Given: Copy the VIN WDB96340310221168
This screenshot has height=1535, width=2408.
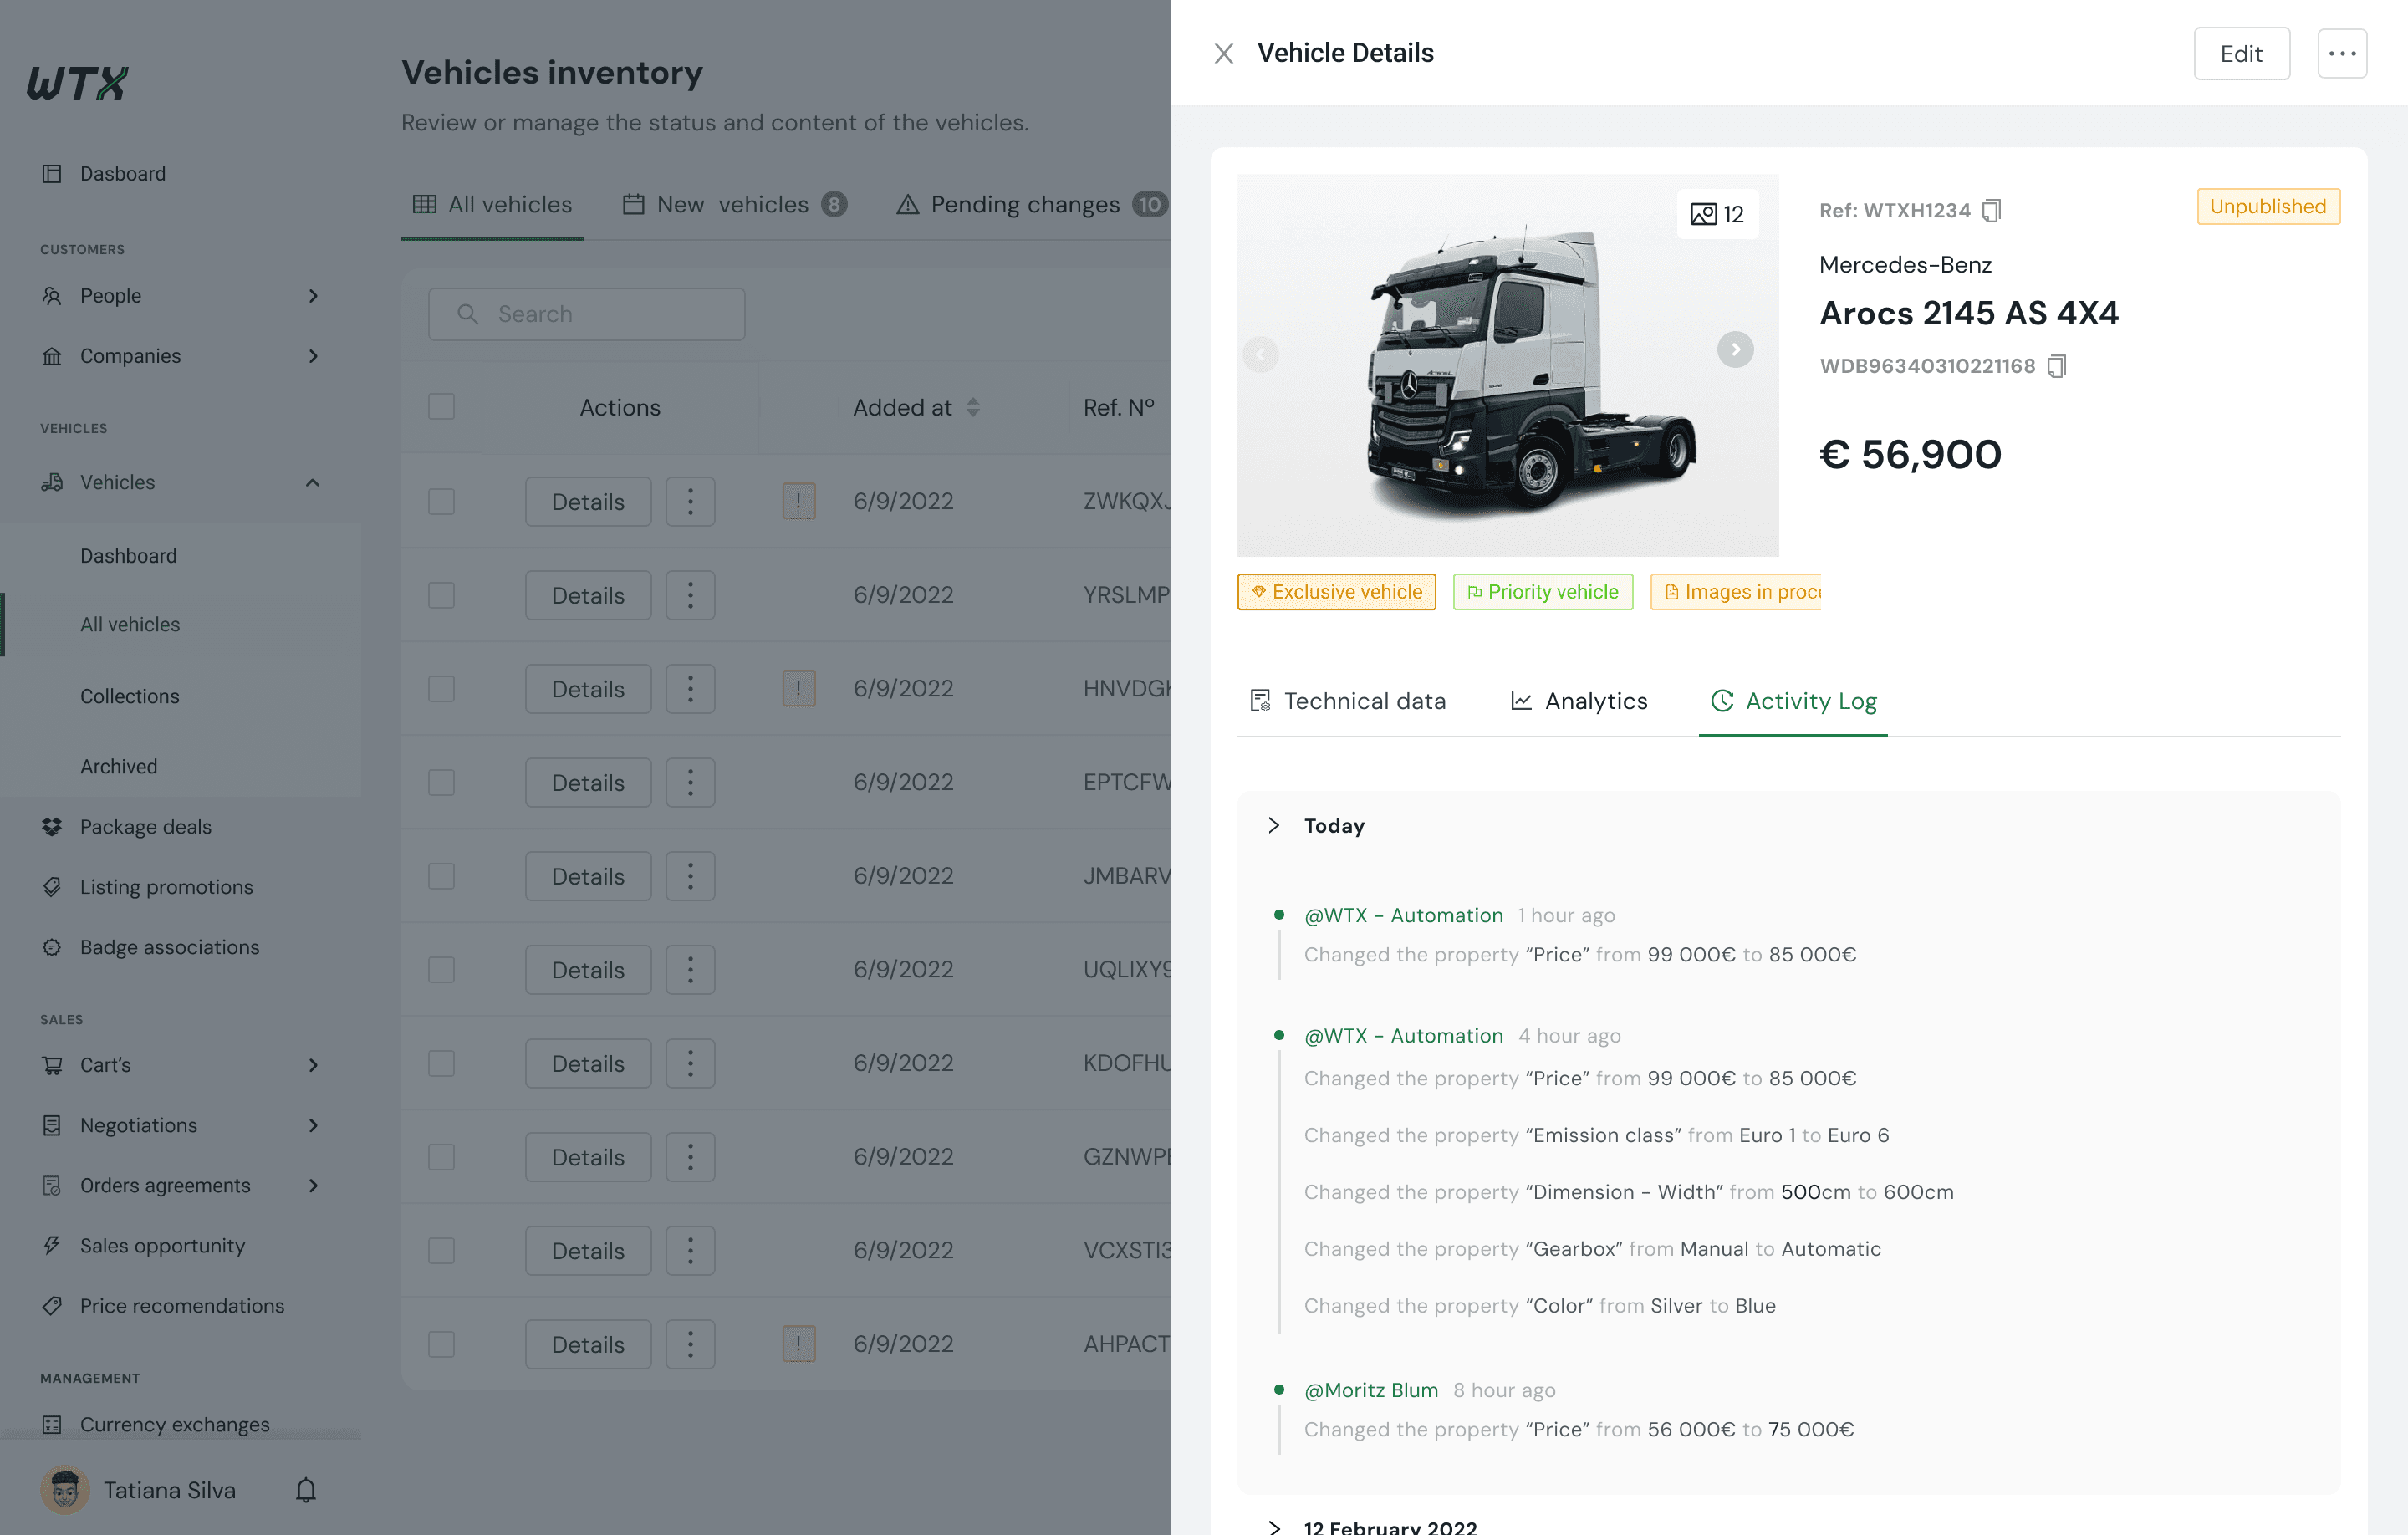Looking at the screenshot, I should [x=2057, y=366].
